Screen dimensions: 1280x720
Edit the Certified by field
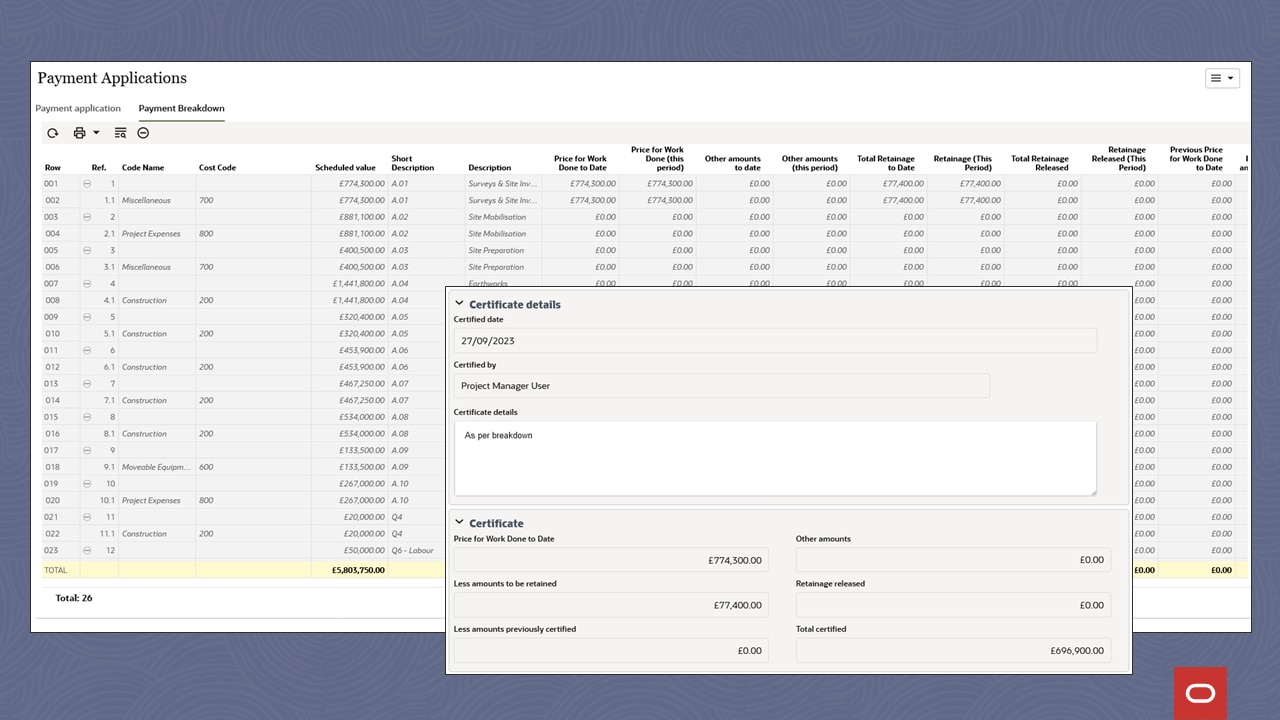coord(700,385)
